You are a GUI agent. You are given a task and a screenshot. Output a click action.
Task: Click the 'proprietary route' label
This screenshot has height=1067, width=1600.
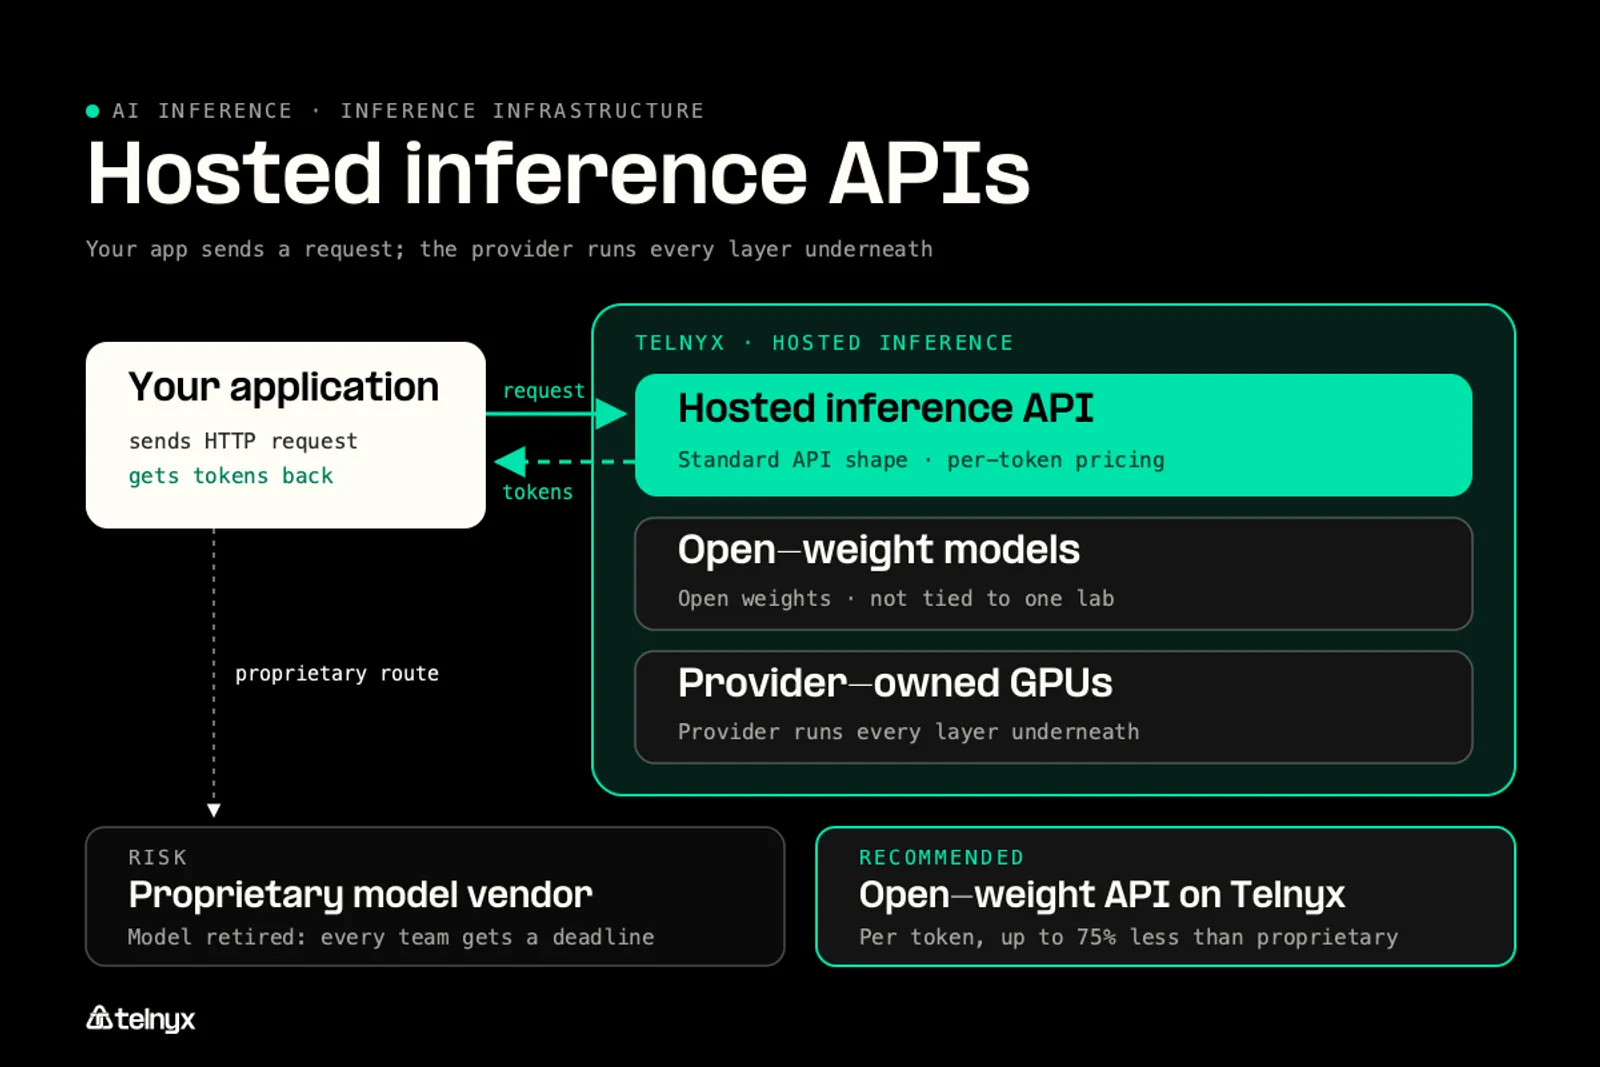click(337, 674)
